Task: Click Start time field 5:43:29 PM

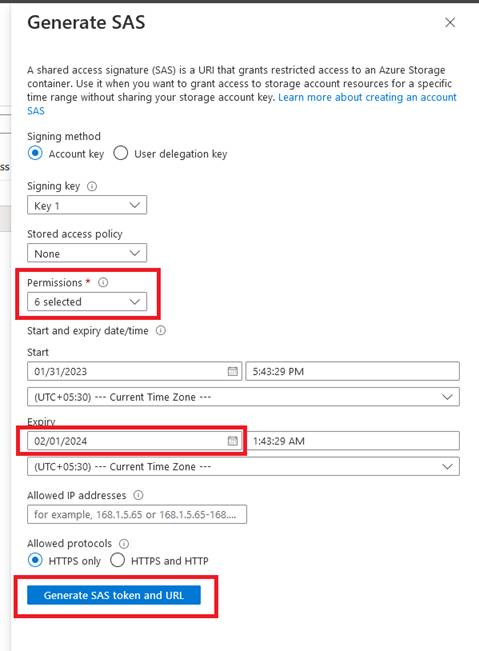Action: (352, 371)
